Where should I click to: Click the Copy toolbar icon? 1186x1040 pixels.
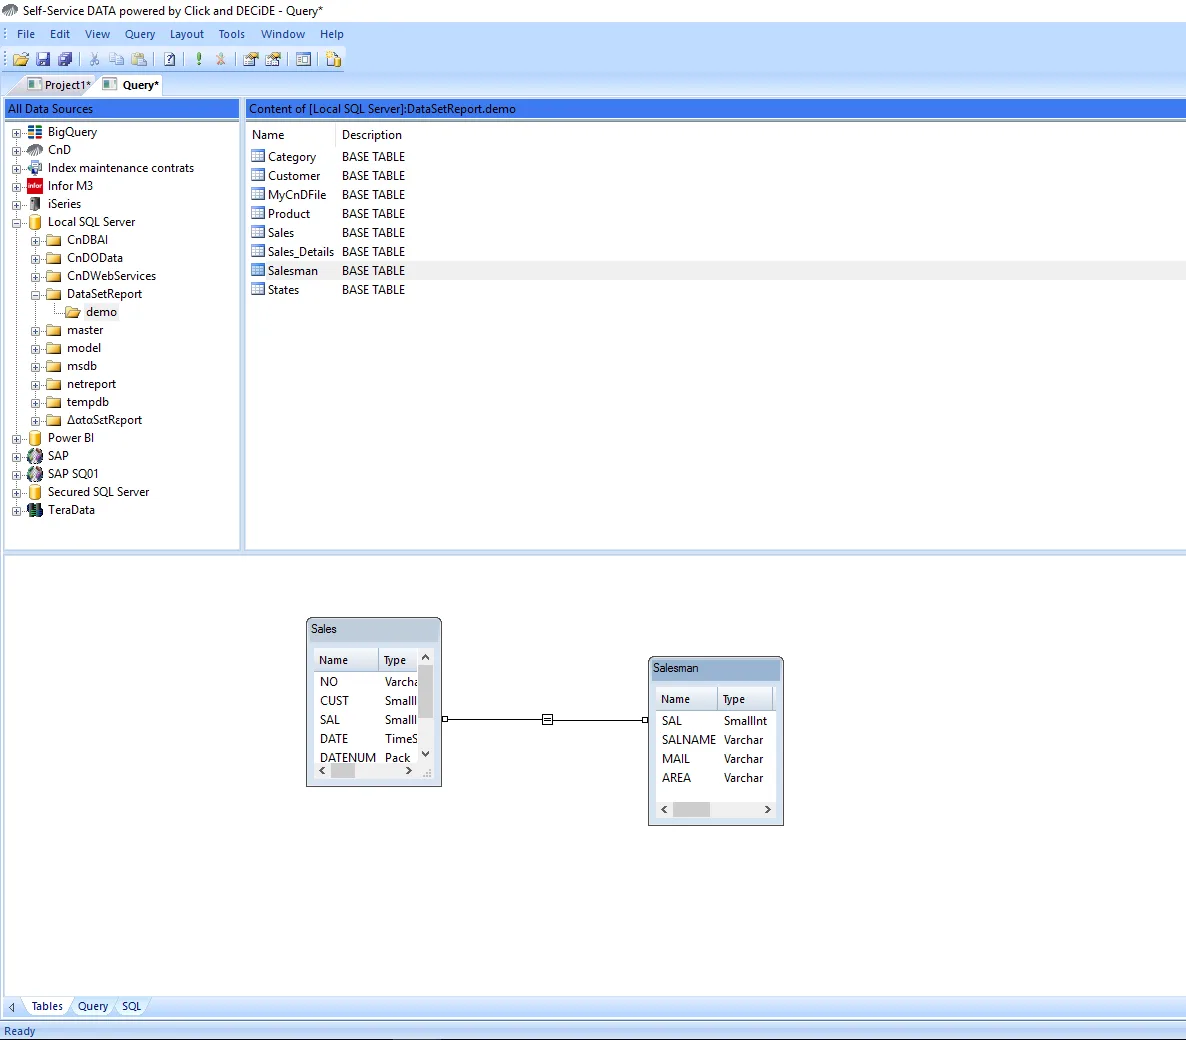[x=116, y=59]
